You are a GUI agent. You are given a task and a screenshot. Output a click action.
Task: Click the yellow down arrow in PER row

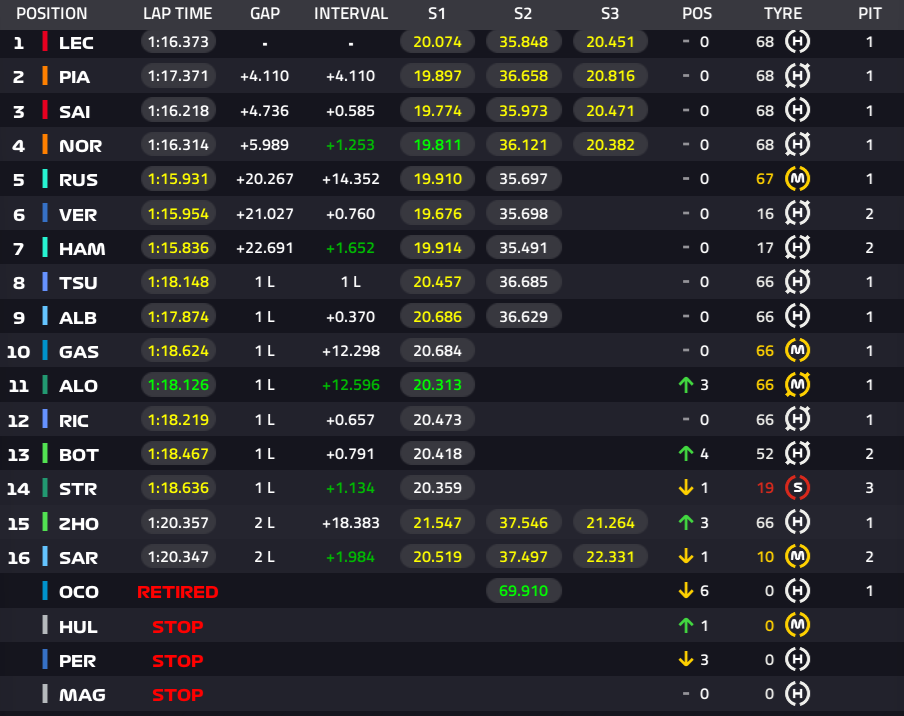click(685, 660)
